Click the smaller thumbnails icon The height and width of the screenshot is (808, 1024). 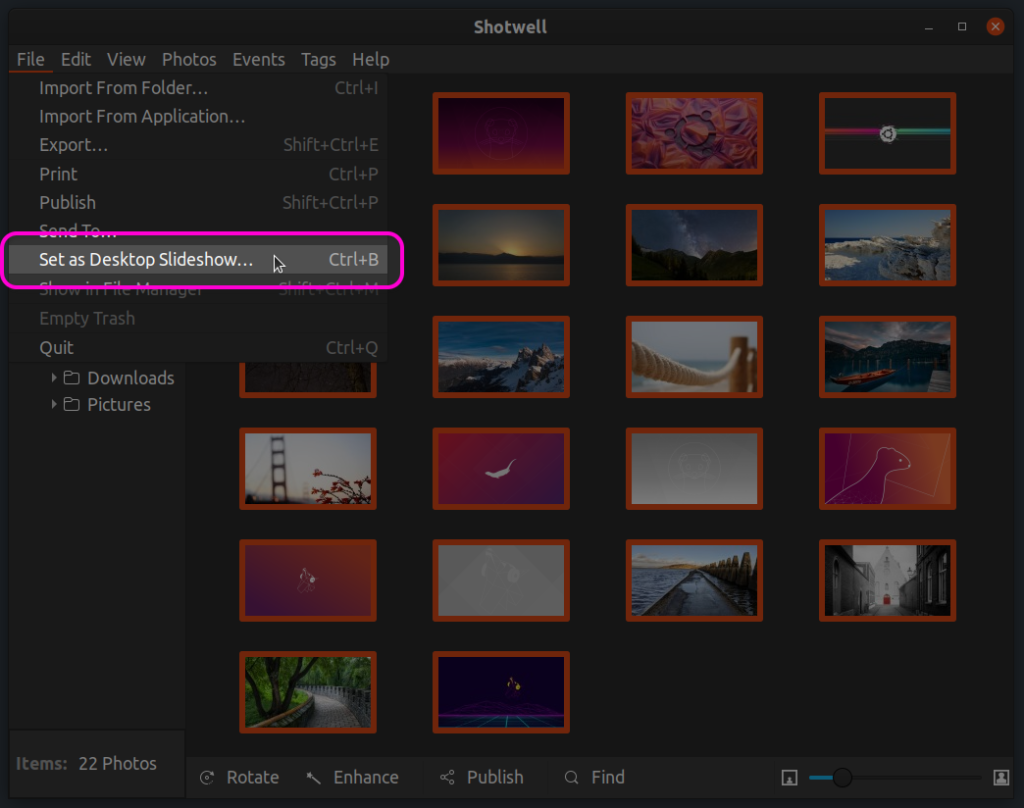790,777
